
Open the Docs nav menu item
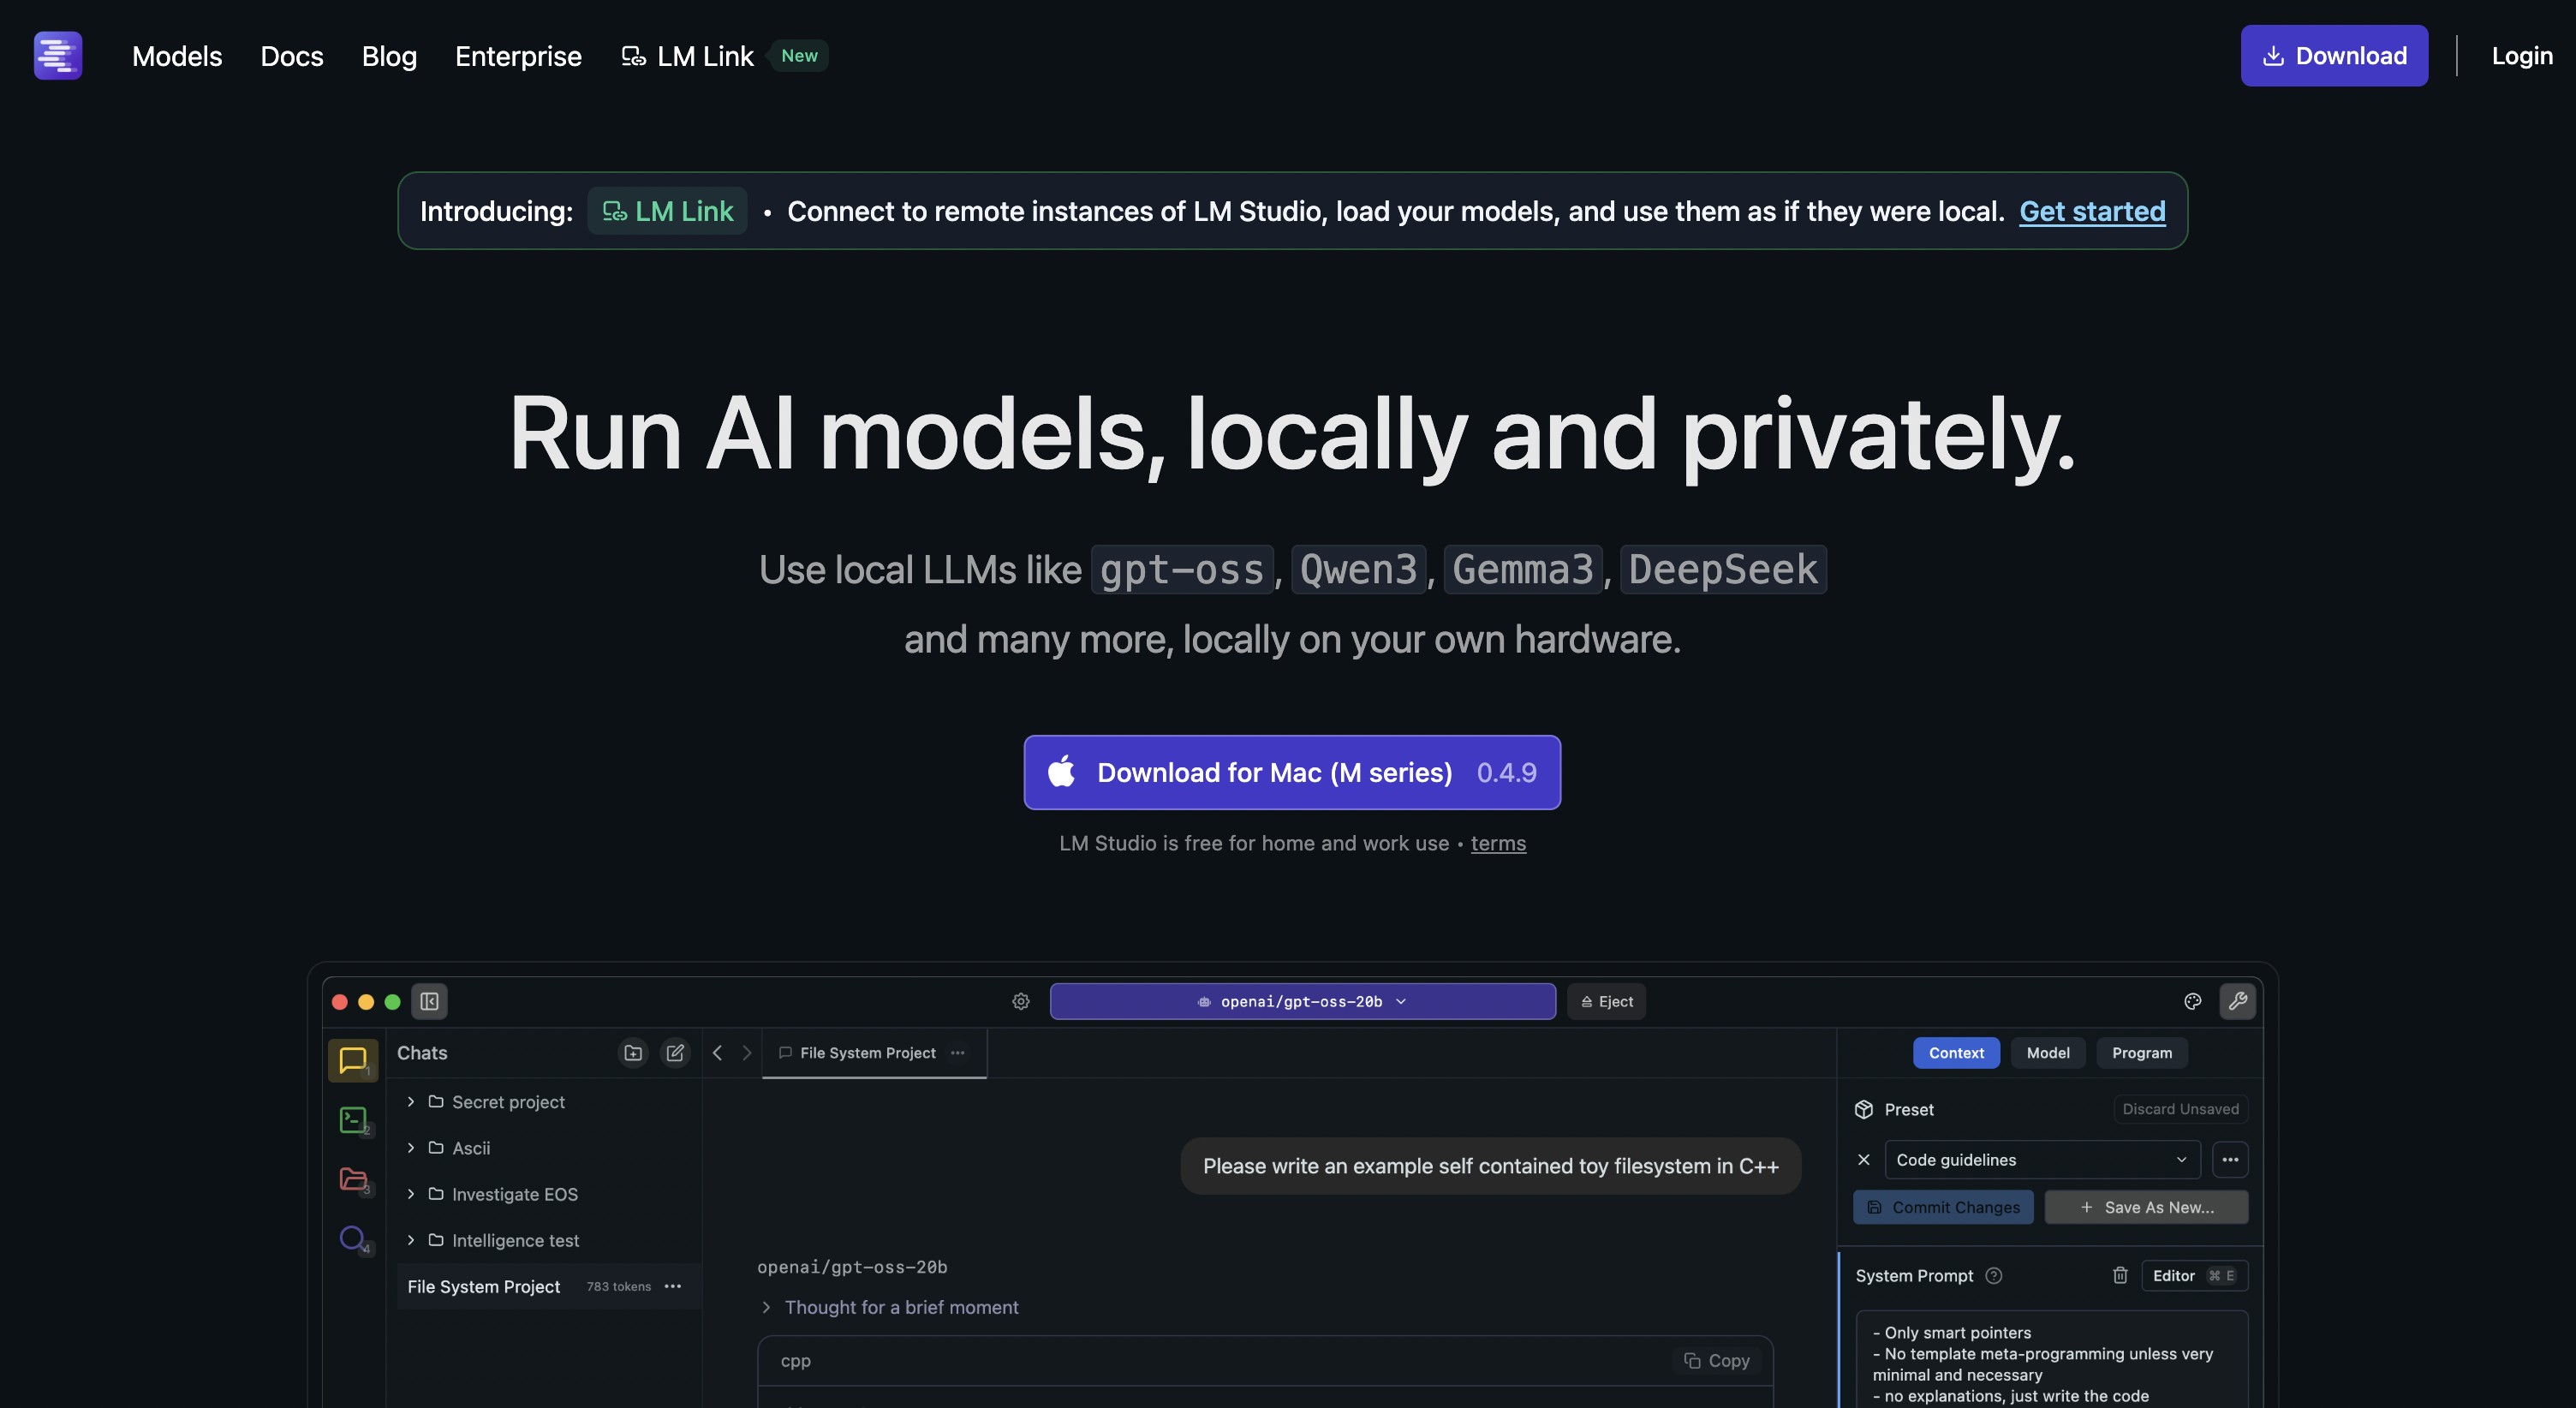291,56
